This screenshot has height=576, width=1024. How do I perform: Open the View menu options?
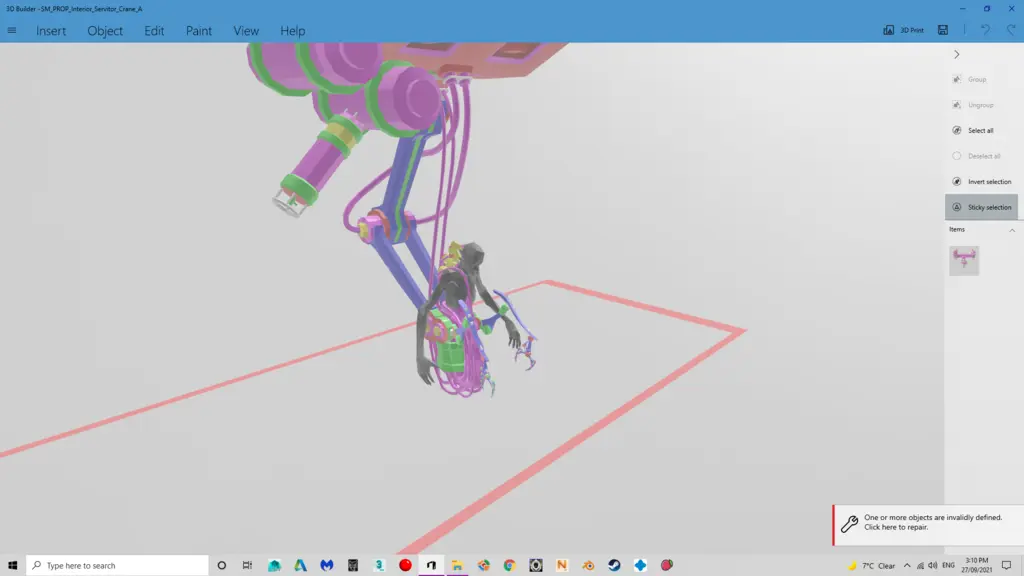point(245,30)
